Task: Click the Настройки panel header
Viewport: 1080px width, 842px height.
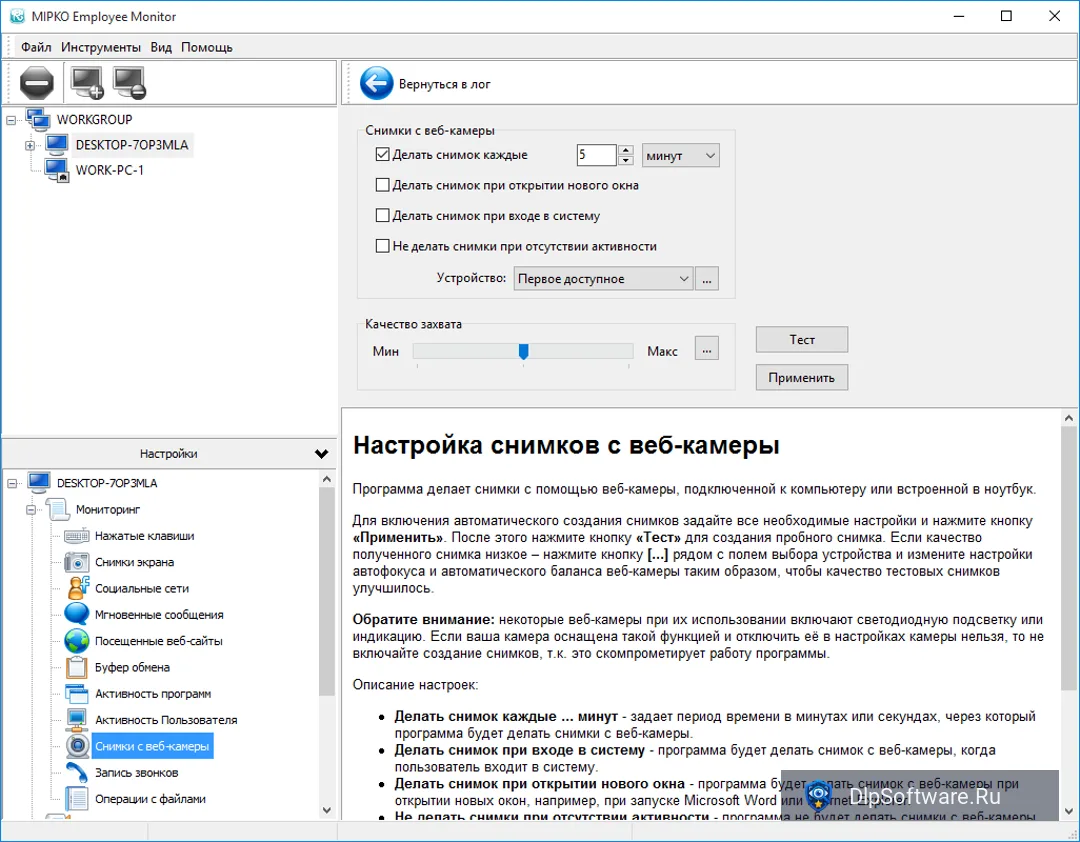Action: tap(168, 453)
